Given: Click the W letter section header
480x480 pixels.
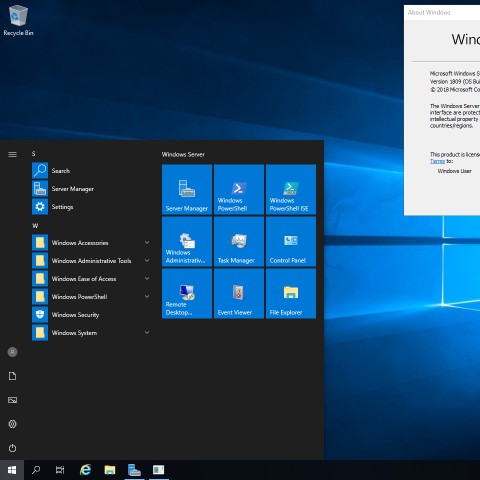Looking at the screenshot, I should 35,226.
